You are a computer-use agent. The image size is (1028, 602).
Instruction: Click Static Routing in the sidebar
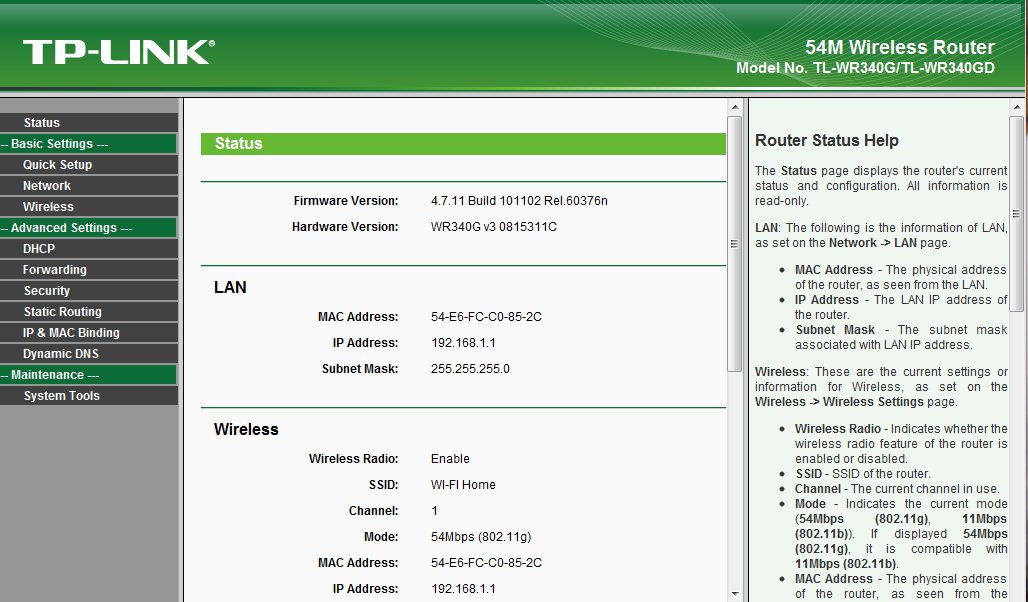click(x=62, y=312)
